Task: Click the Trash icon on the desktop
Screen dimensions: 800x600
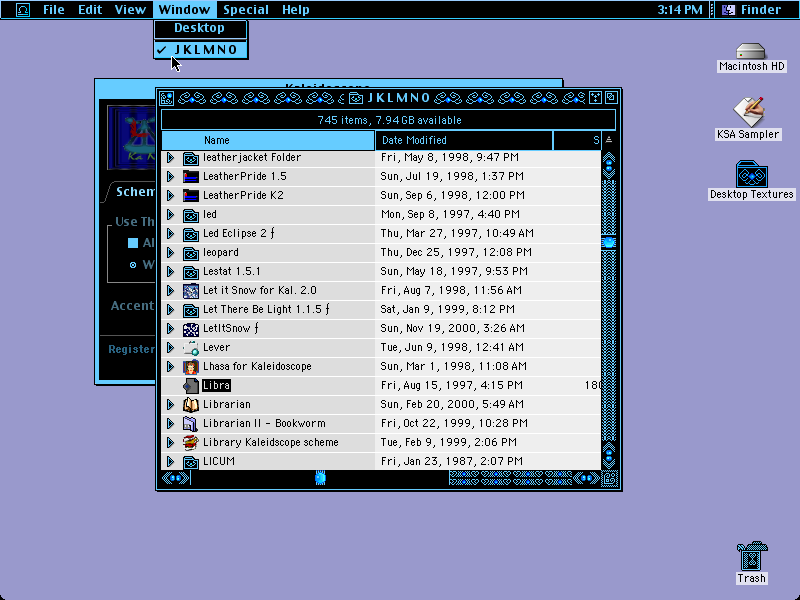Action: [752, 556]
